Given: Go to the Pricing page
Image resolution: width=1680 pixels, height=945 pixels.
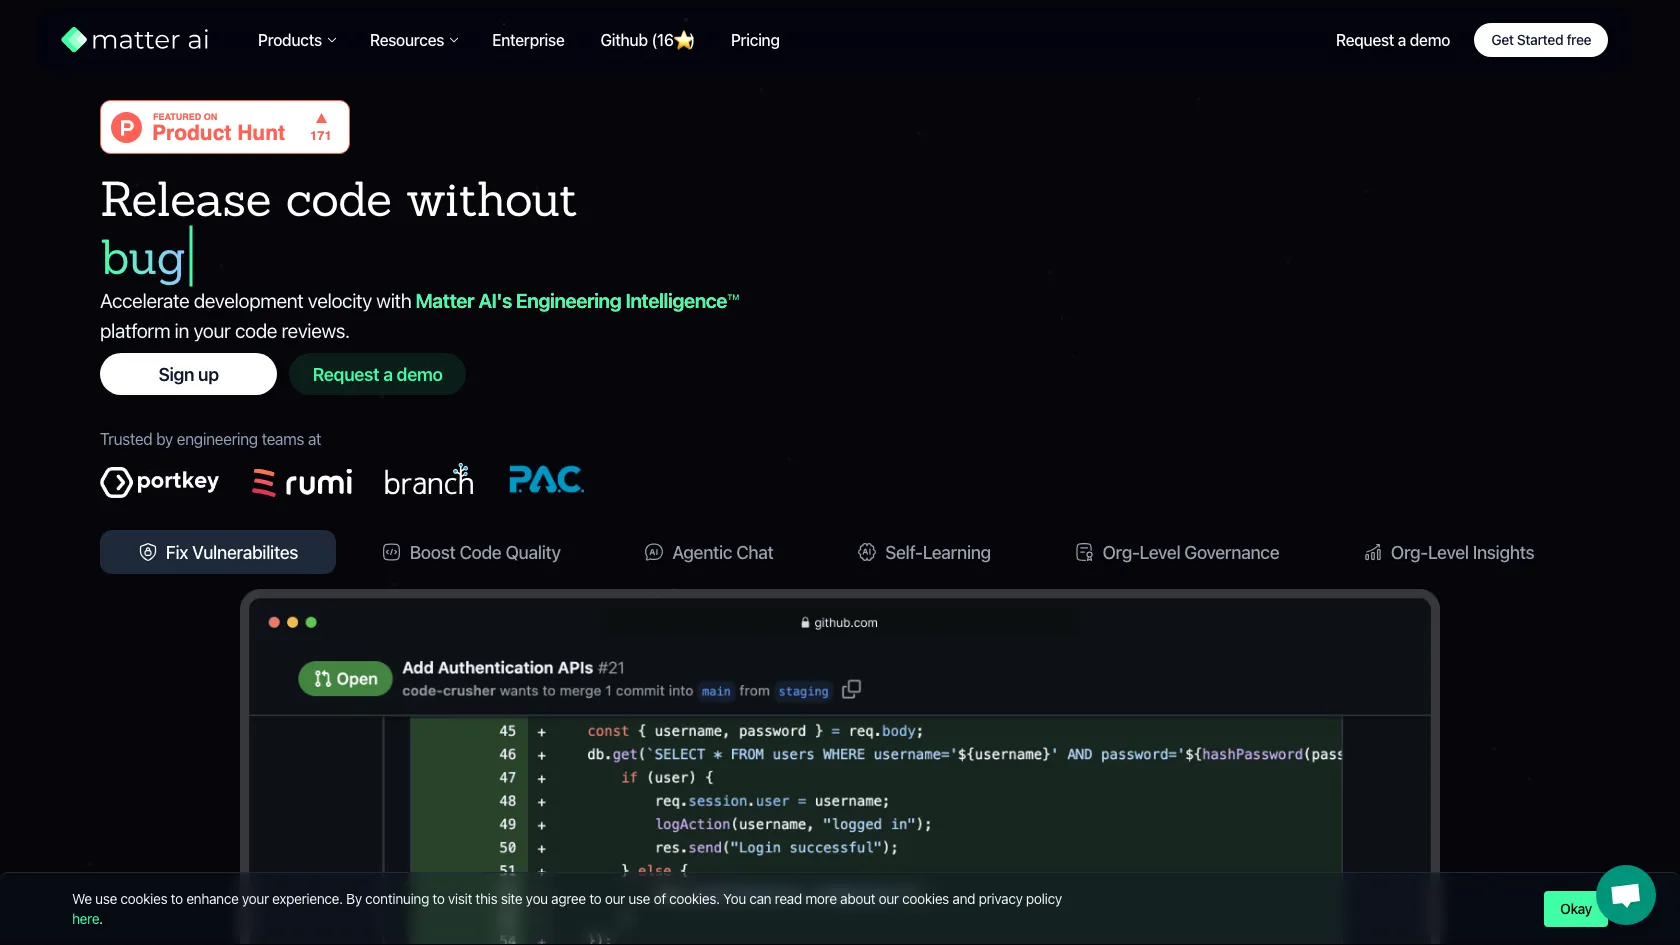Looking at the screenshot, I should 755,40.
